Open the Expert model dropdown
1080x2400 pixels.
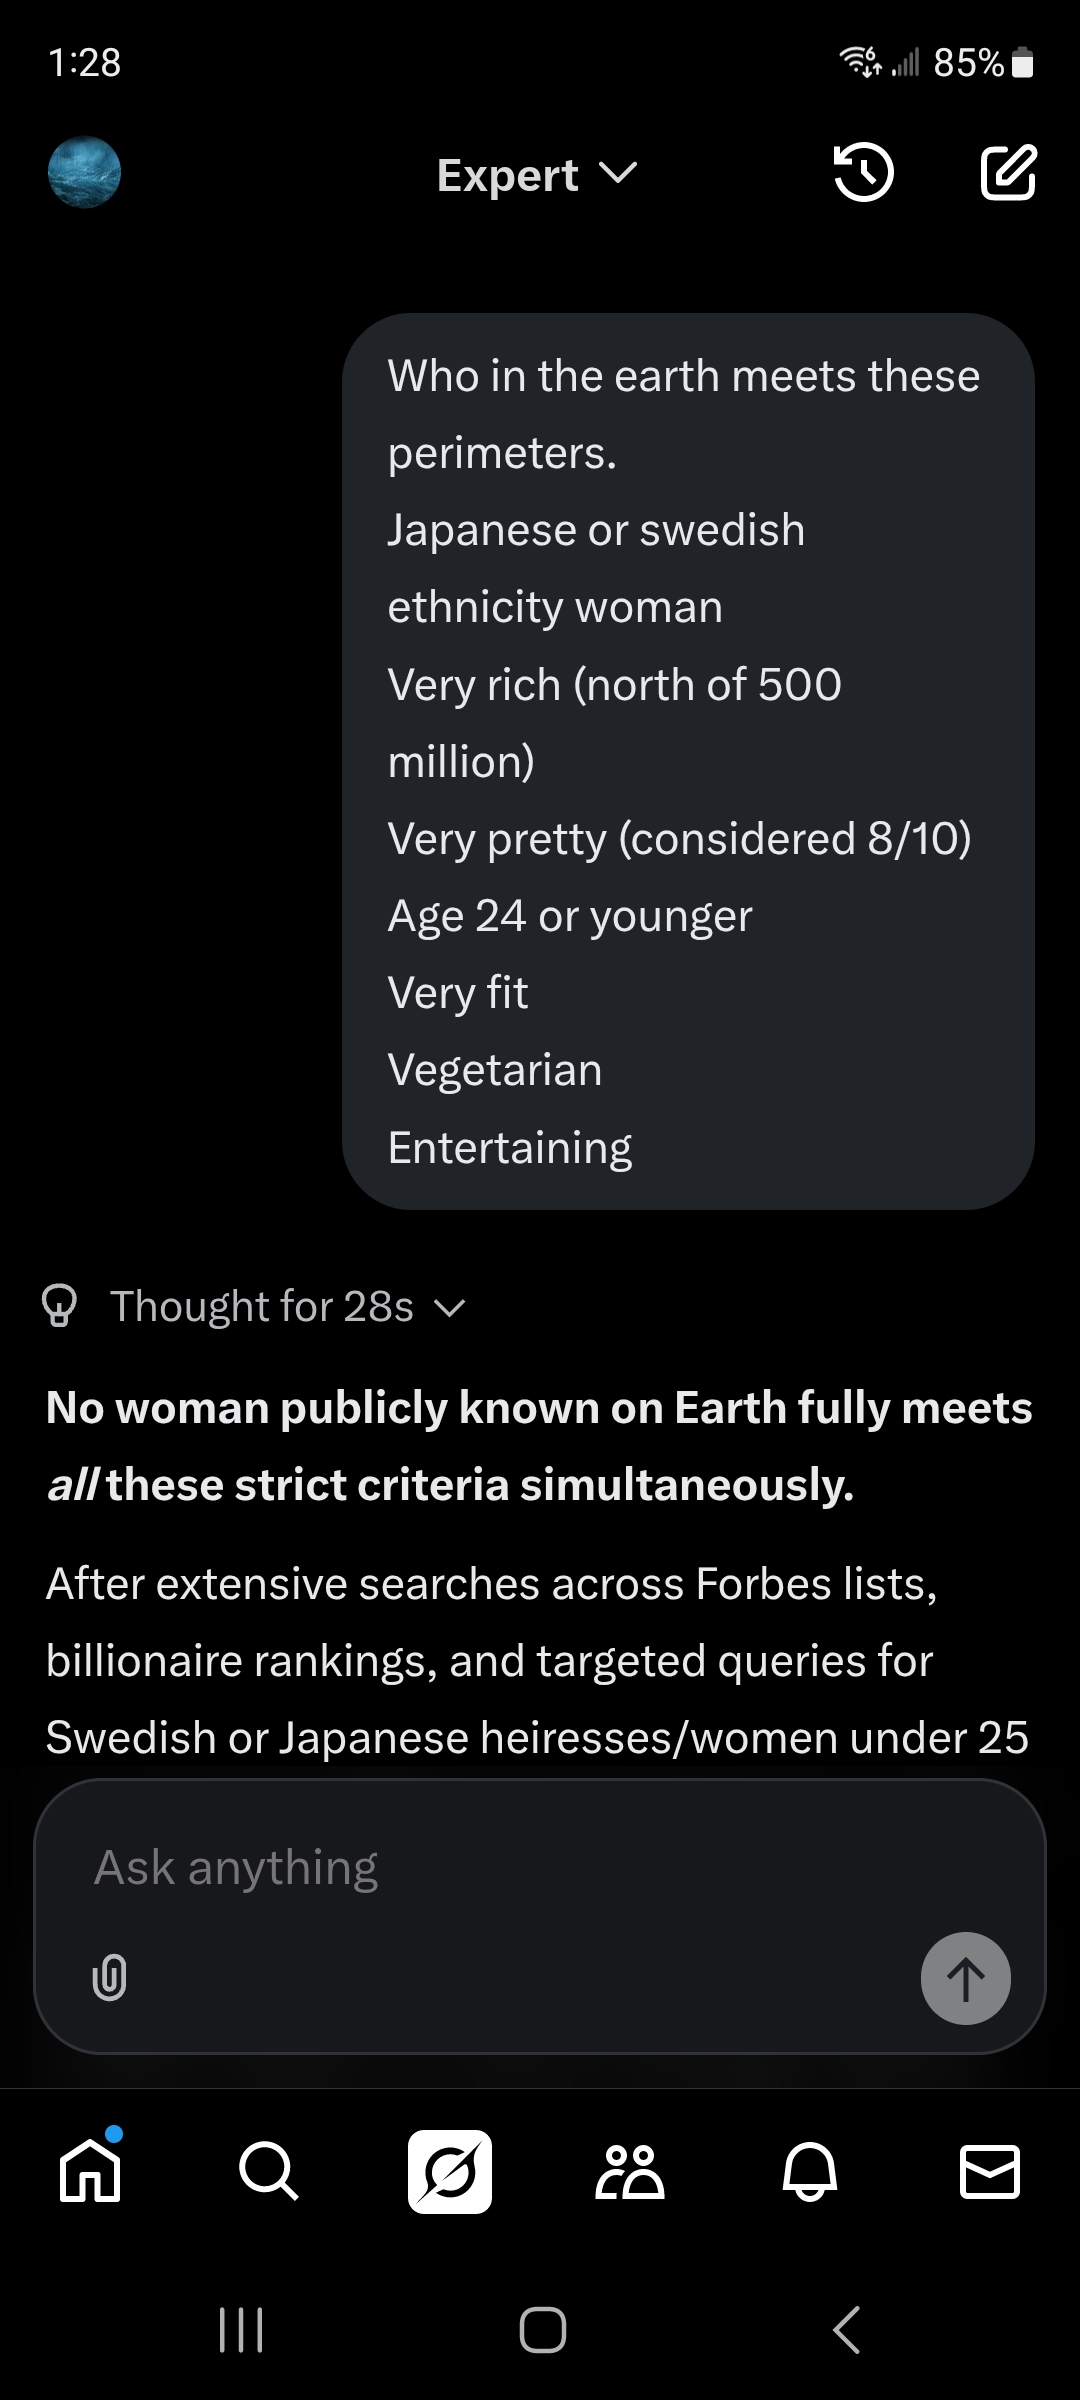[537, 175]
